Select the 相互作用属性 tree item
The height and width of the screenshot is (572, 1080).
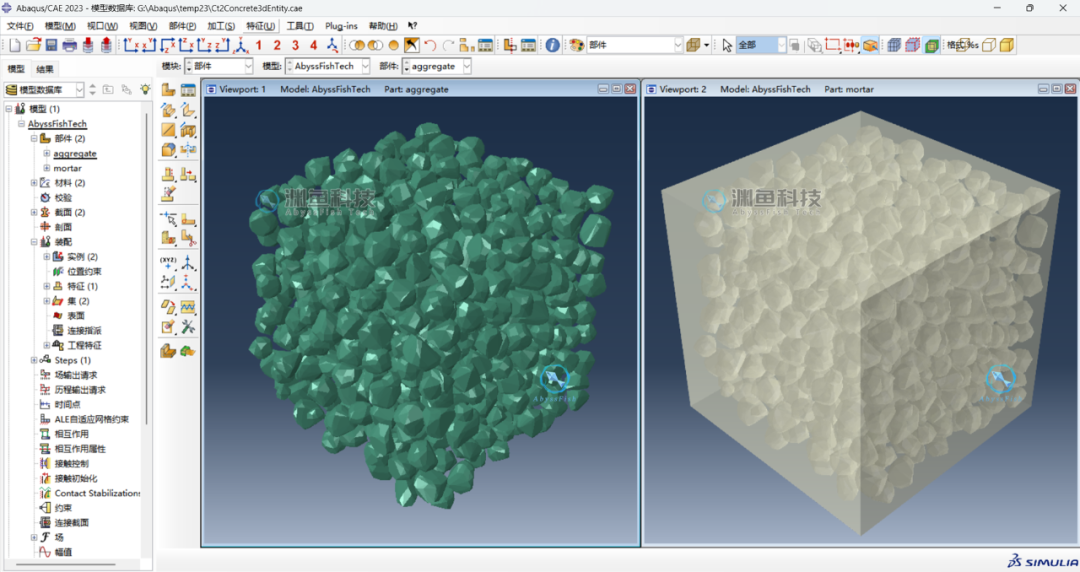point(80,449)
